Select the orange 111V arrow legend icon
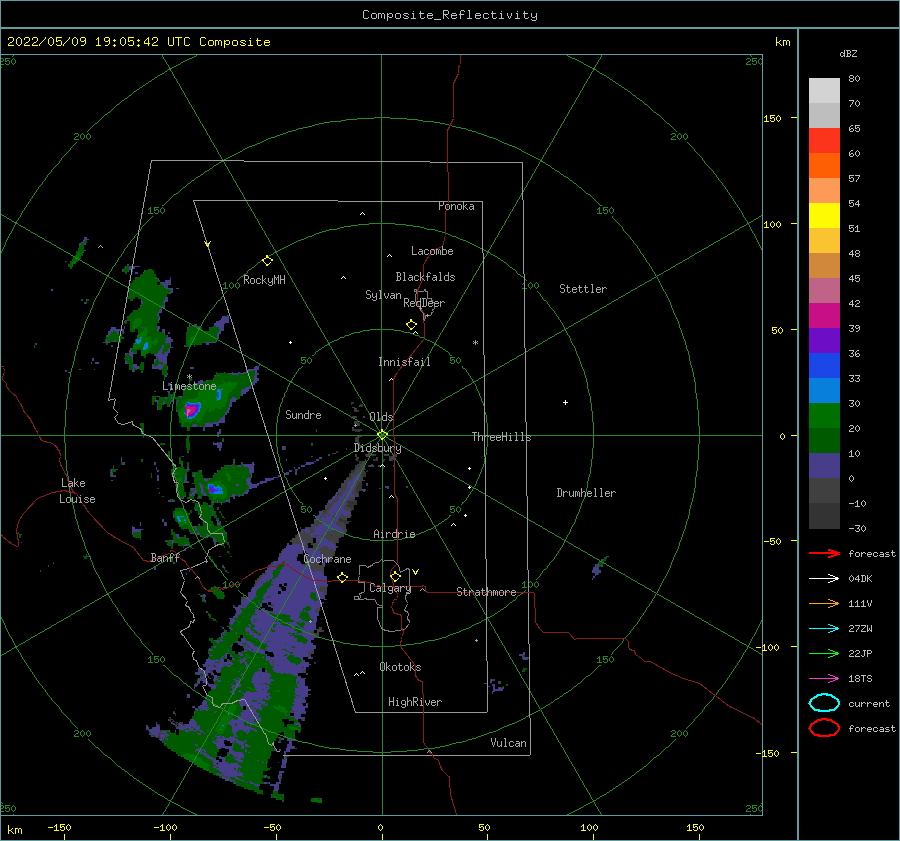Screen dimensions: 900x841 [824, 603]
